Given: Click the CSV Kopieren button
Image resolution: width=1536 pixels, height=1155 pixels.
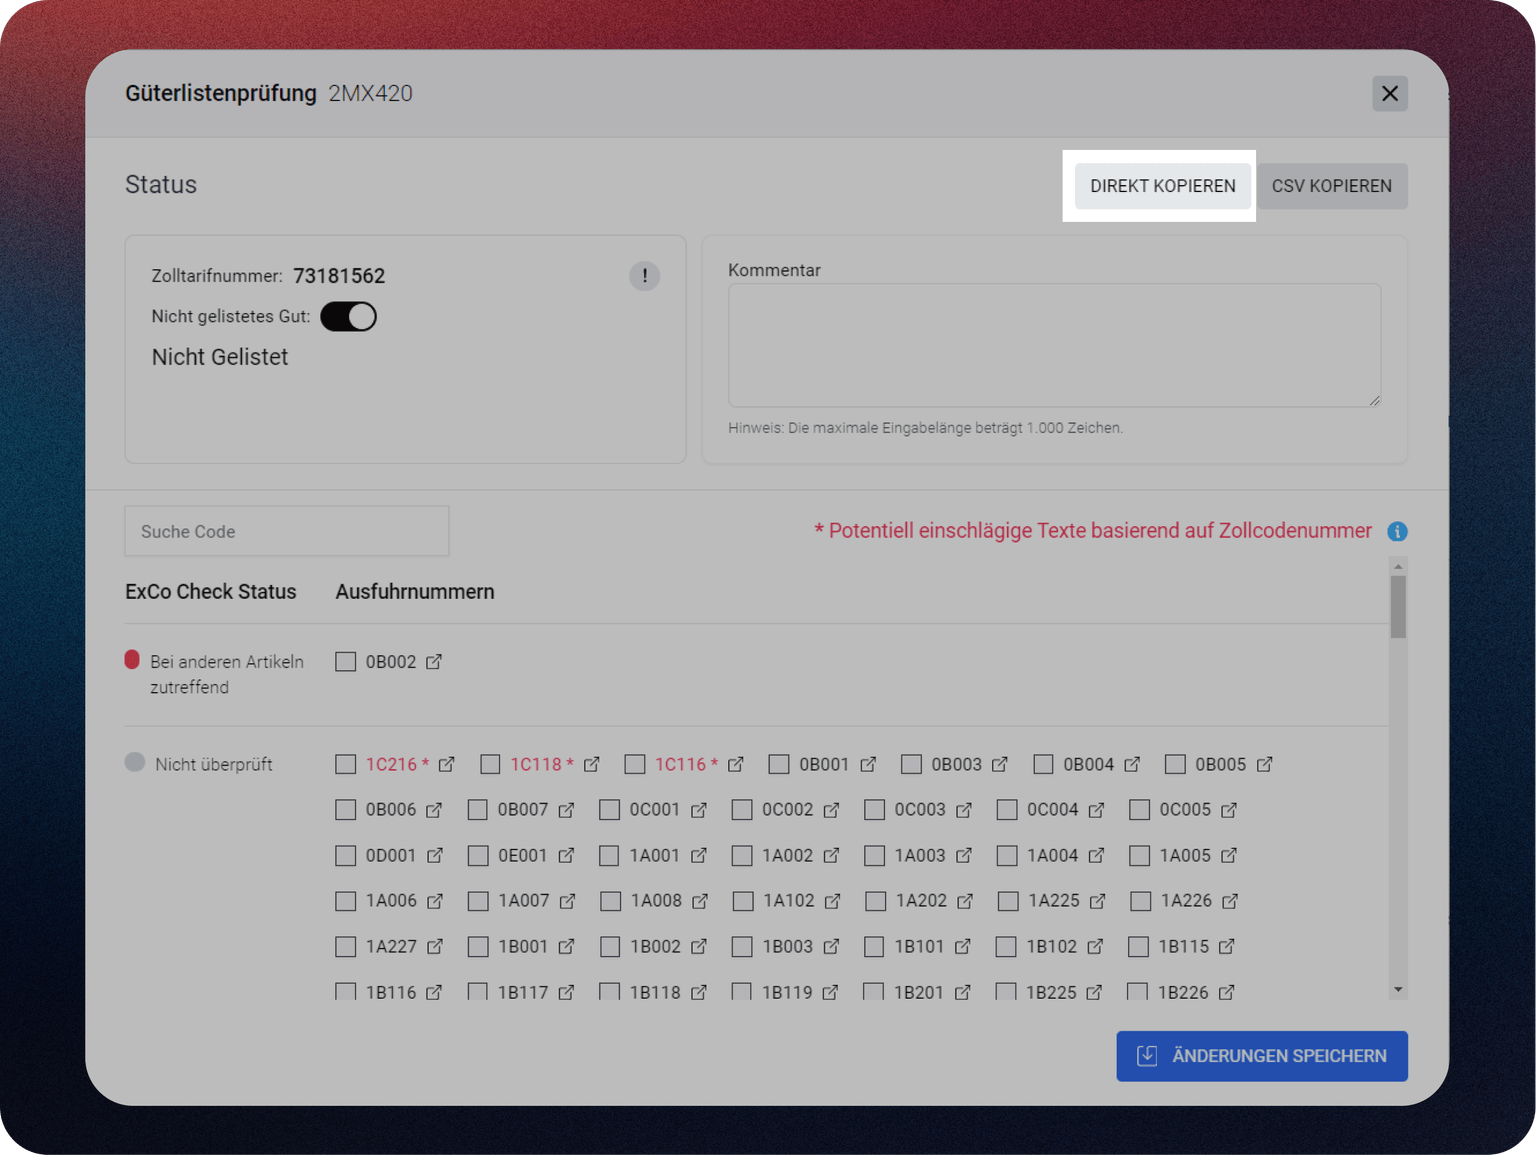Looking at the screenshot, I should pyautogui.click(x=1331, y=186).
